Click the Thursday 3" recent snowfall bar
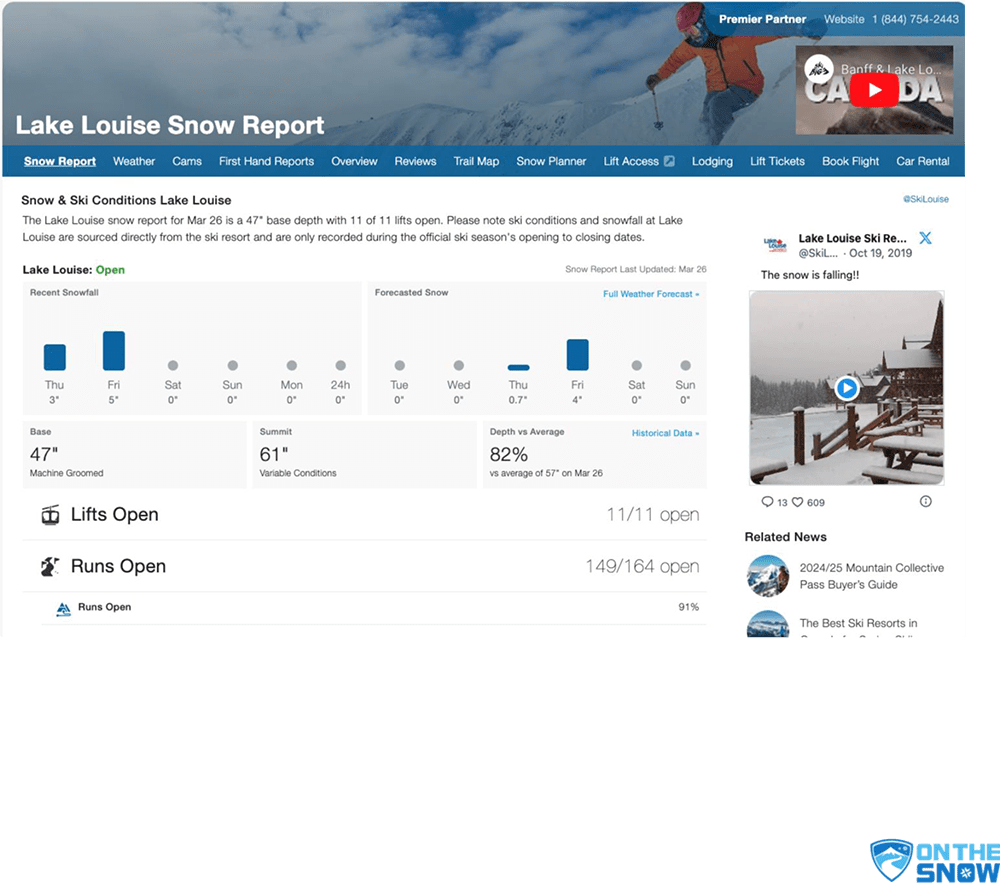This screenshot has height=883, width=1000. [54, 357]
